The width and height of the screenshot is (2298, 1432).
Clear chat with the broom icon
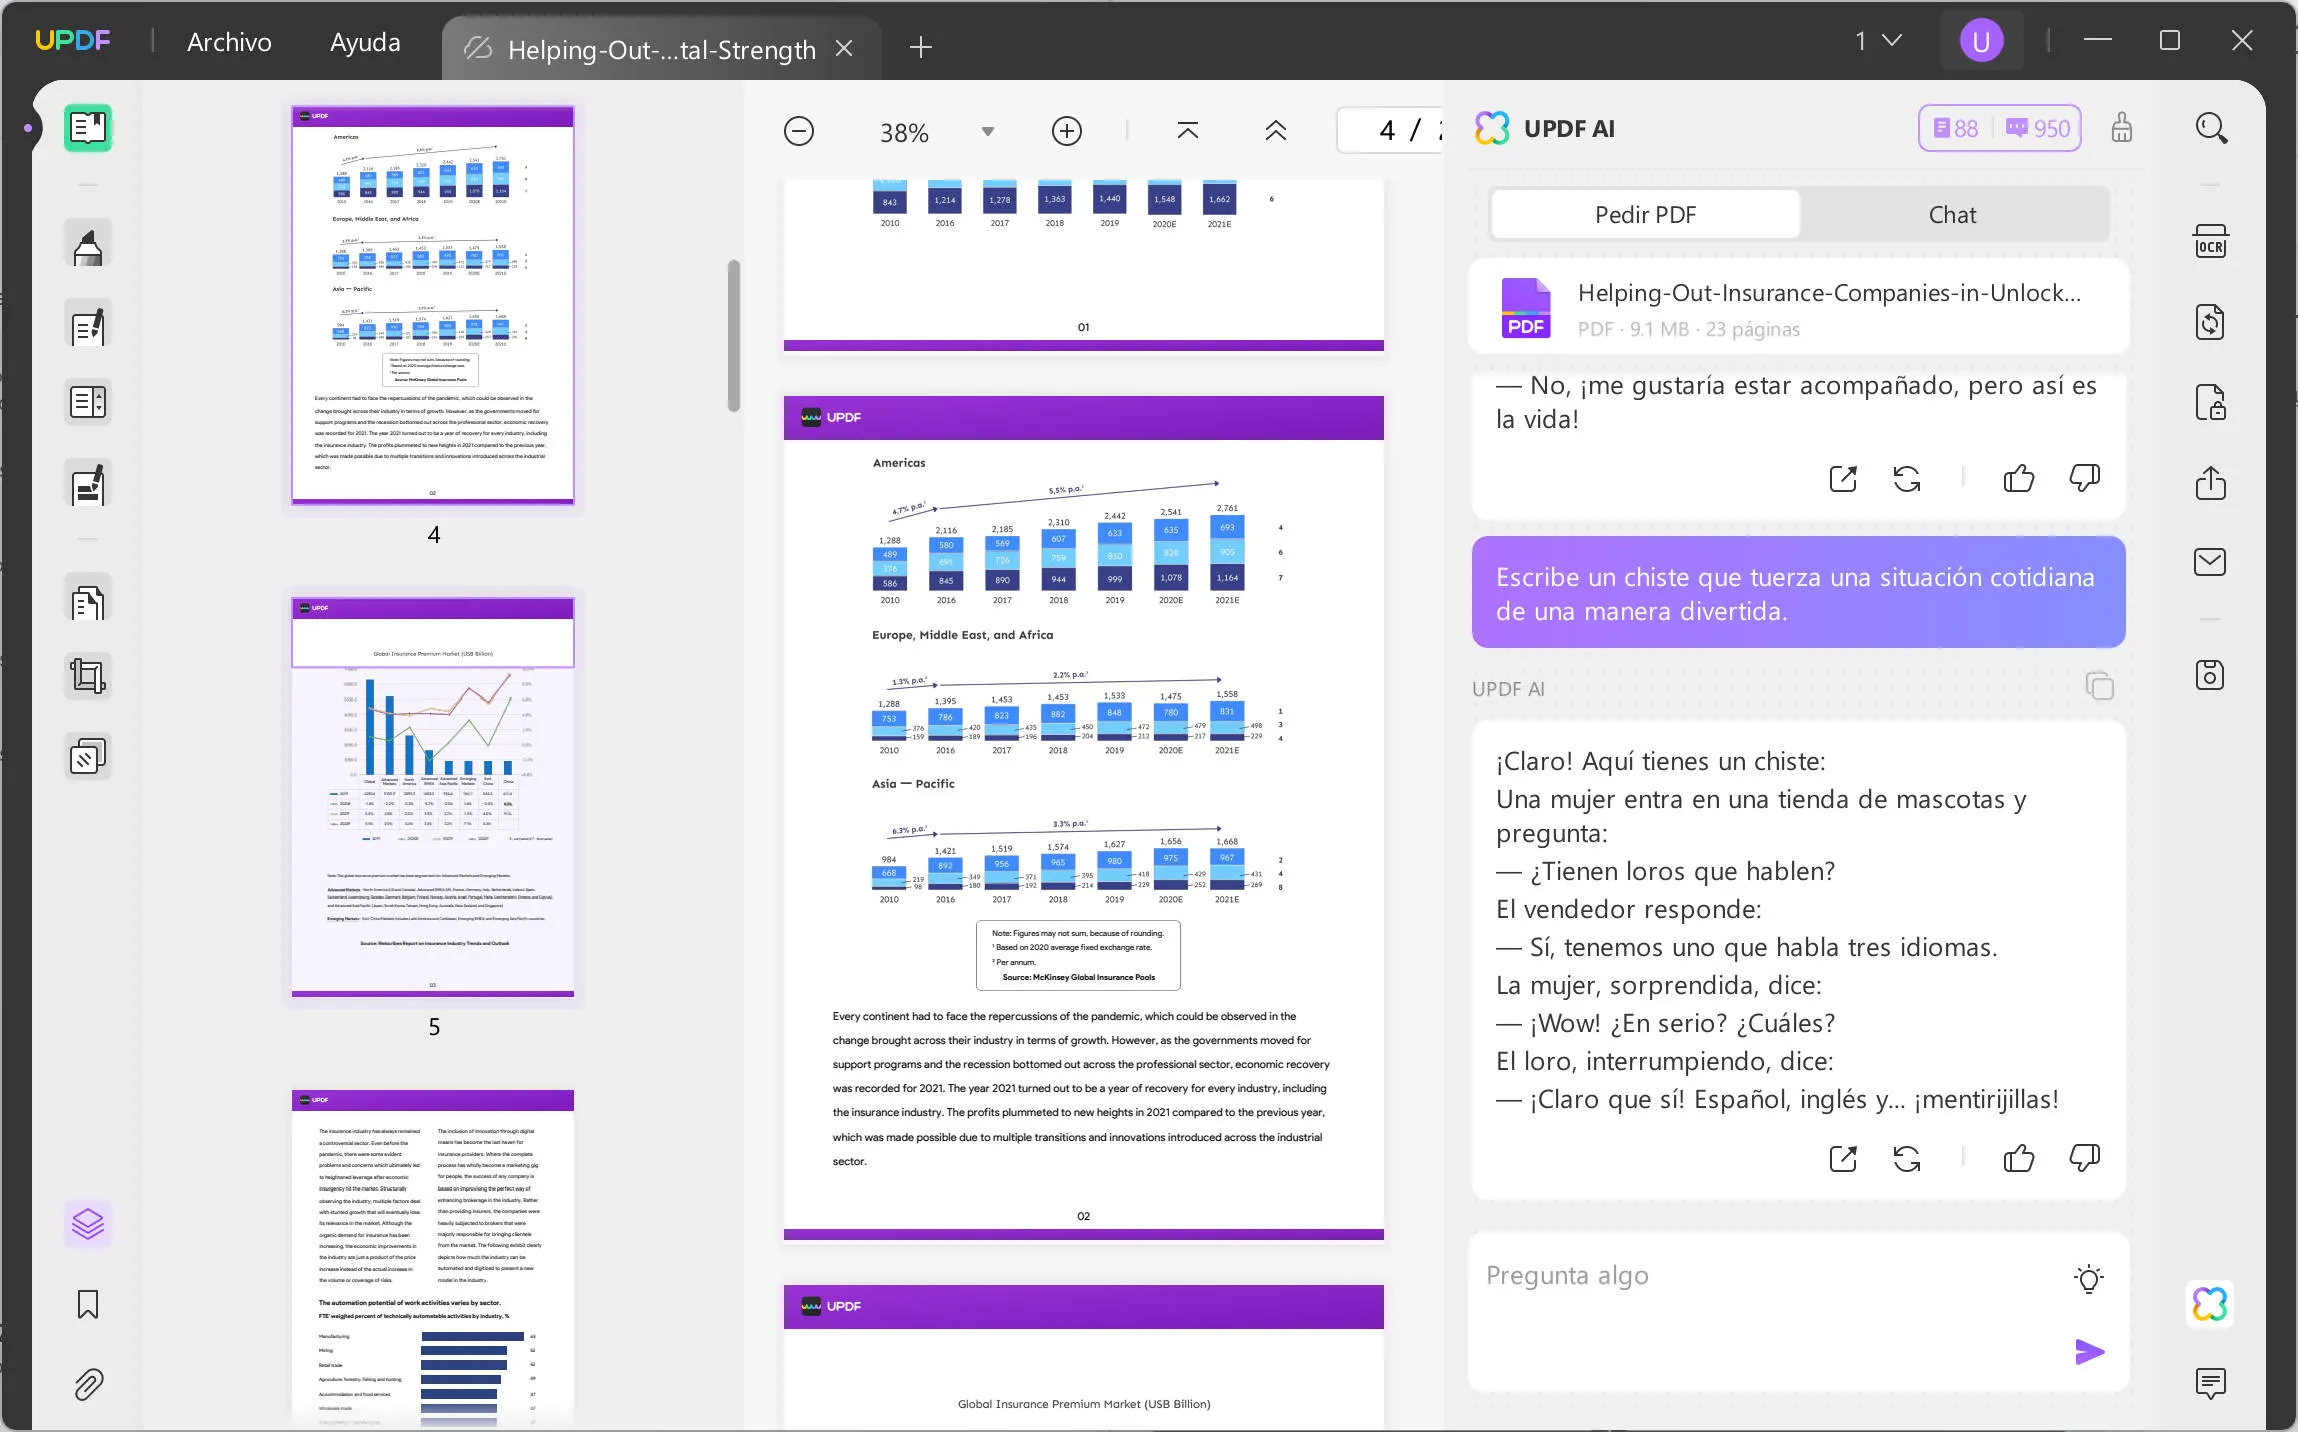pos(2122,128)
